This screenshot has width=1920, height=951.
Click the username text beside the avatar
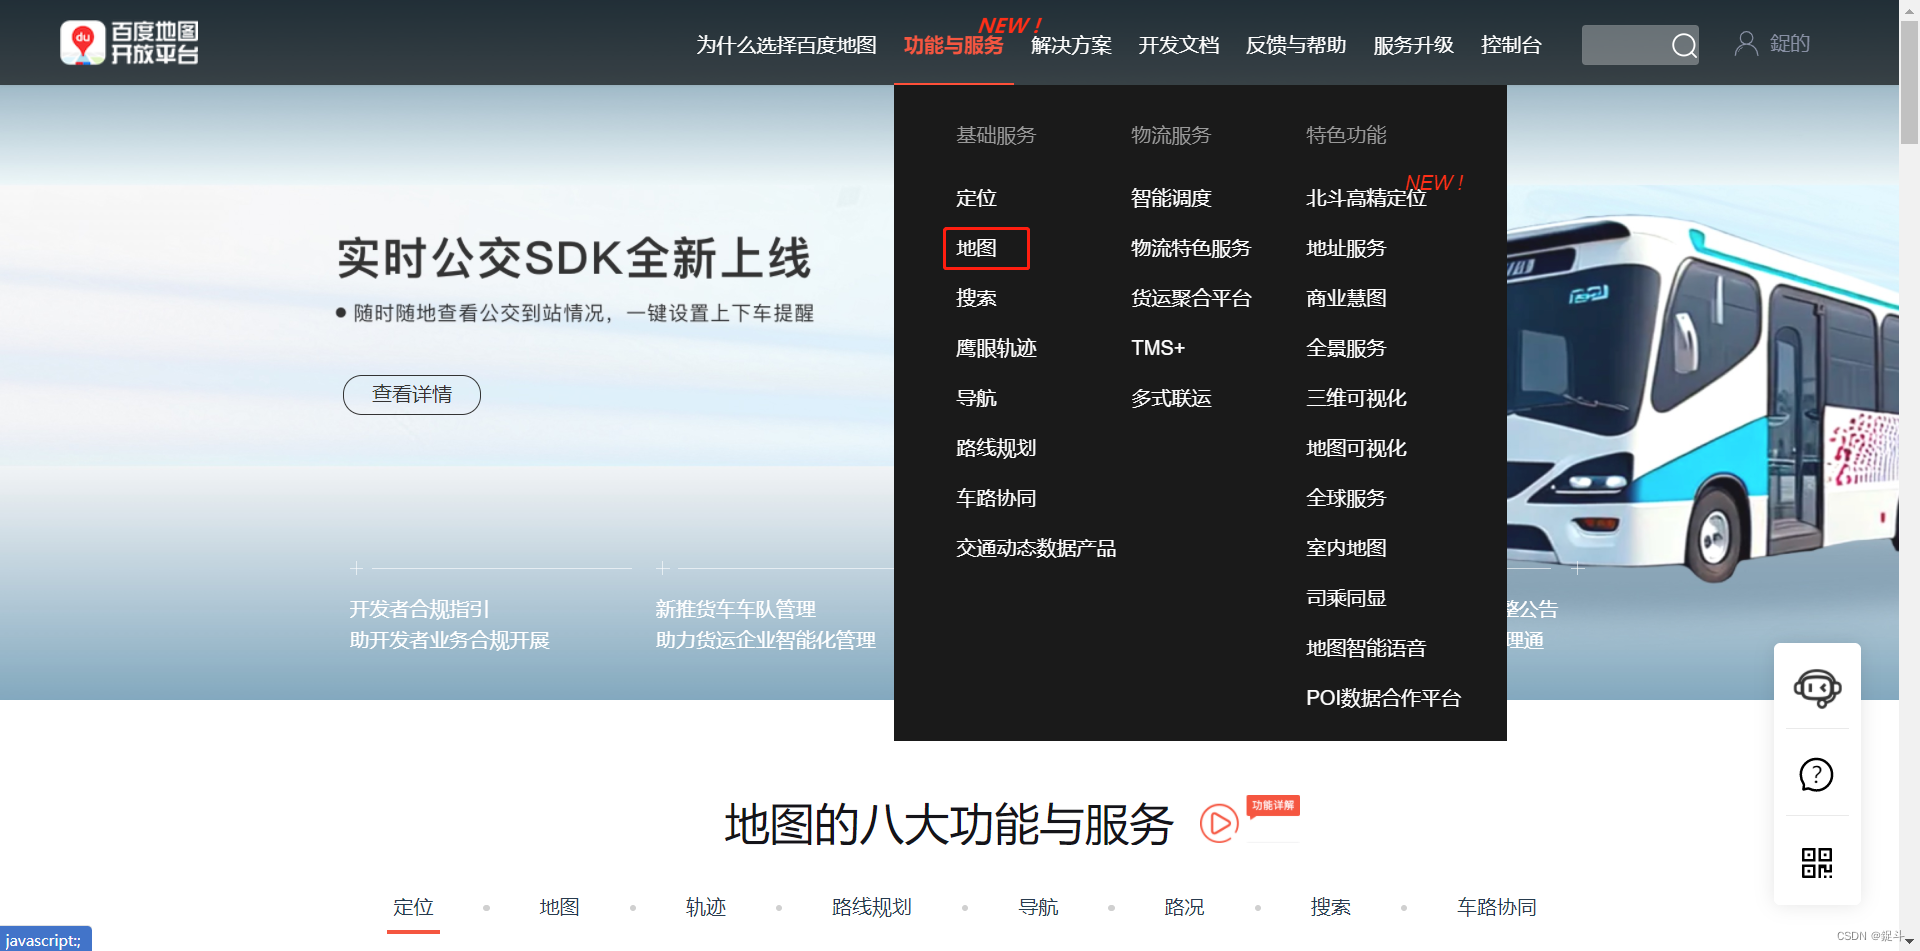[1790, 43]
